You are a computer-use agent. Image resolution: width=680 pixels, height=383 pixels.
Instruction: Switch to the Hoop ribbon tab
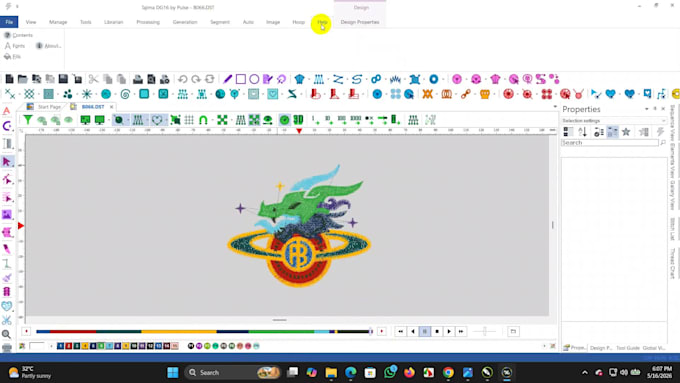pos(298,22)
